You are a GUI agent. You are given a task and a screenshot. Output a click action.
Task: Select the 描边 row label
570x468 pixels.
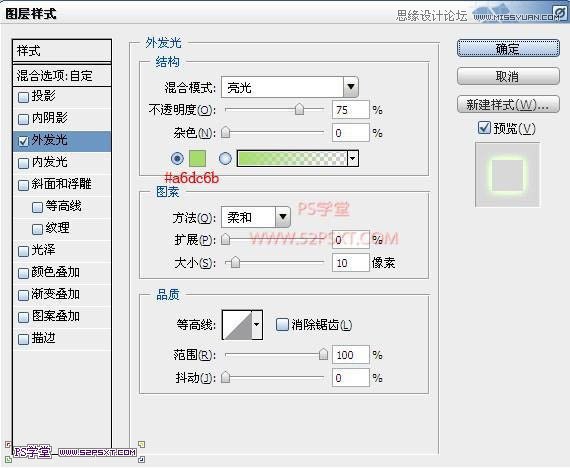point(43,338)
